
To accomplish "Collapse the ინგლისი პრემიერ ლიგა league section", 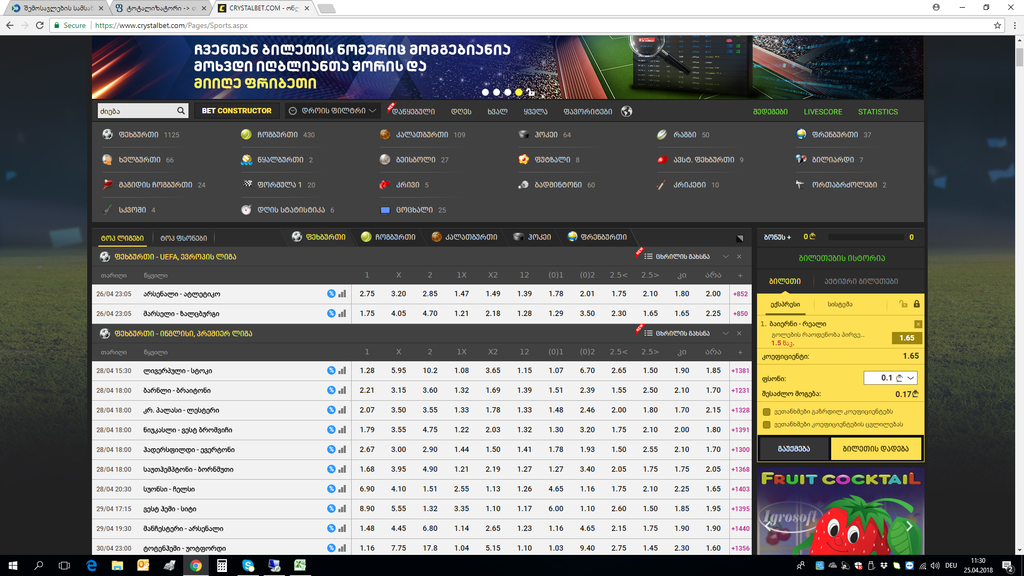I will pos(726,333).
